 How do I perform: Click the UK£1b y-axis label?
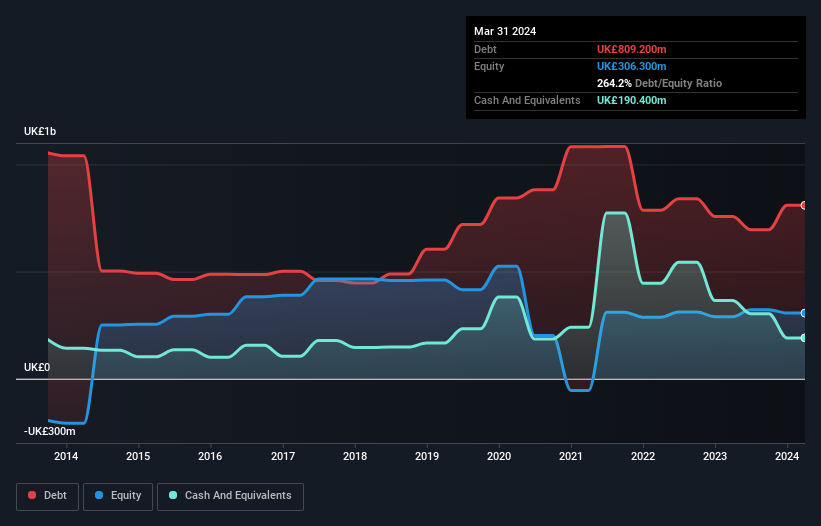[40, 131]
